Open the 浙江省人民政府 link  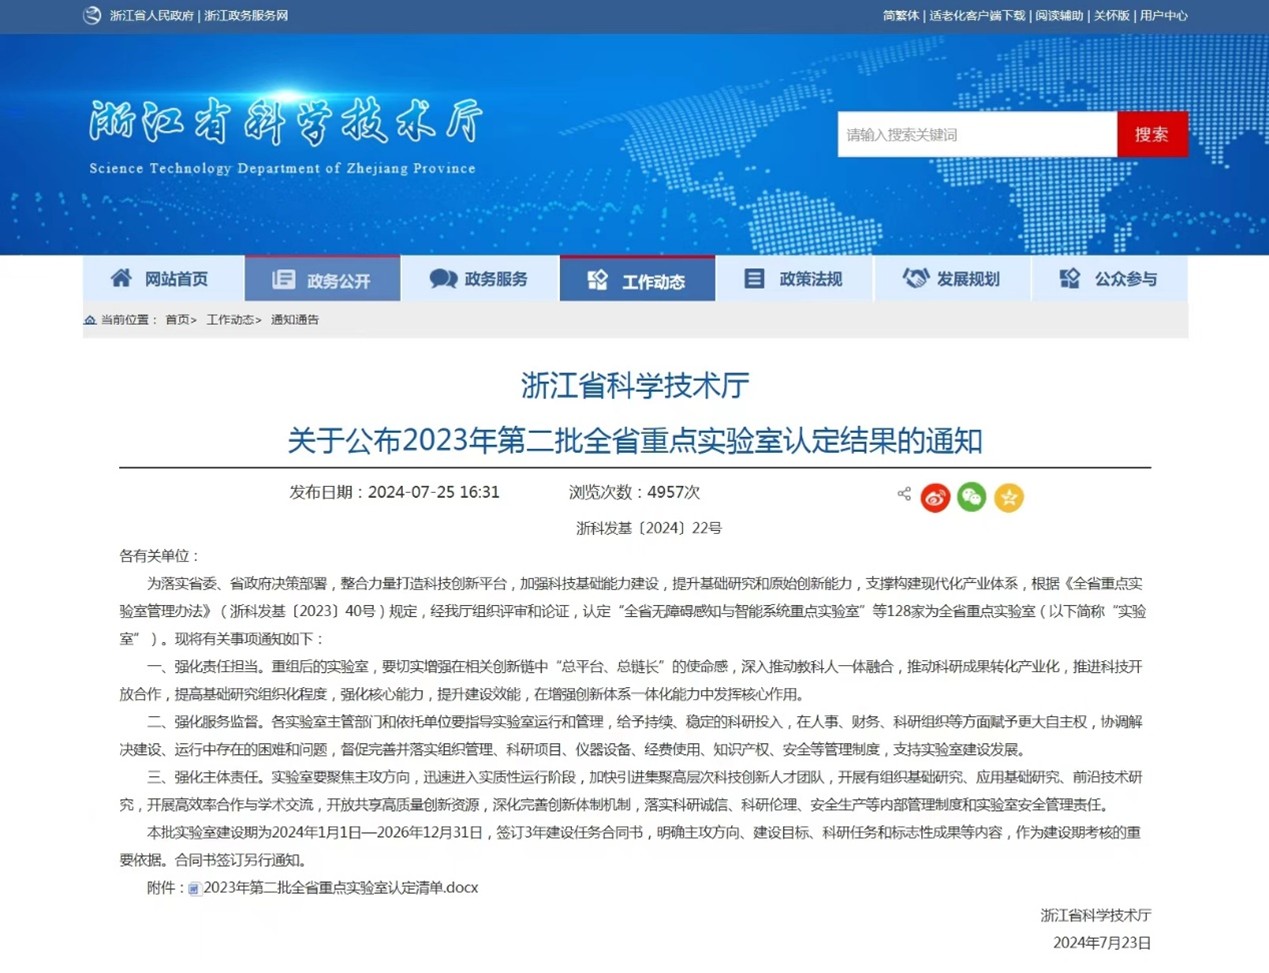tap(152, 16)
